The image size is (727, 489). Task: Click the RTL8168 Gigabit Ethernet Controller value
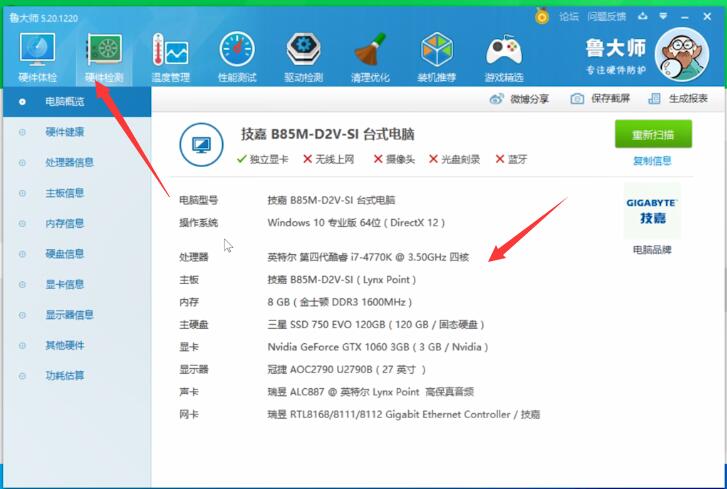[x=404, y=414]
